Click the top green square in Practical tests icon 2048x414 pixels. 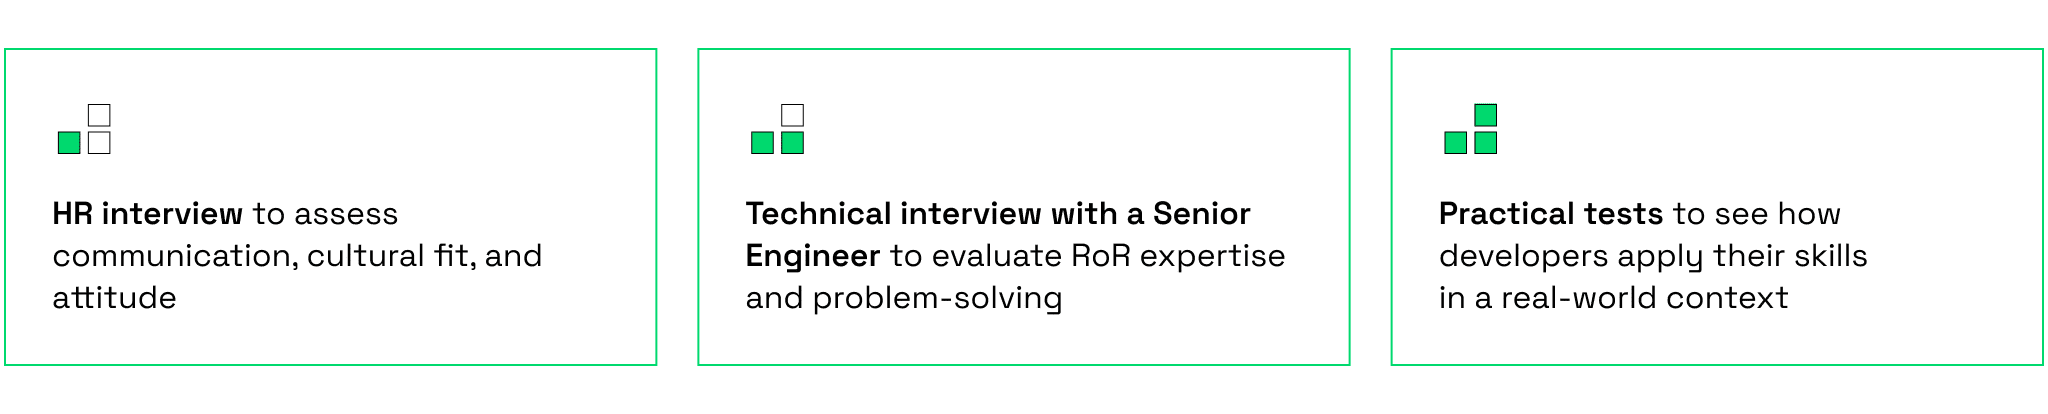pyautogui.click(x=1485, y=115)
